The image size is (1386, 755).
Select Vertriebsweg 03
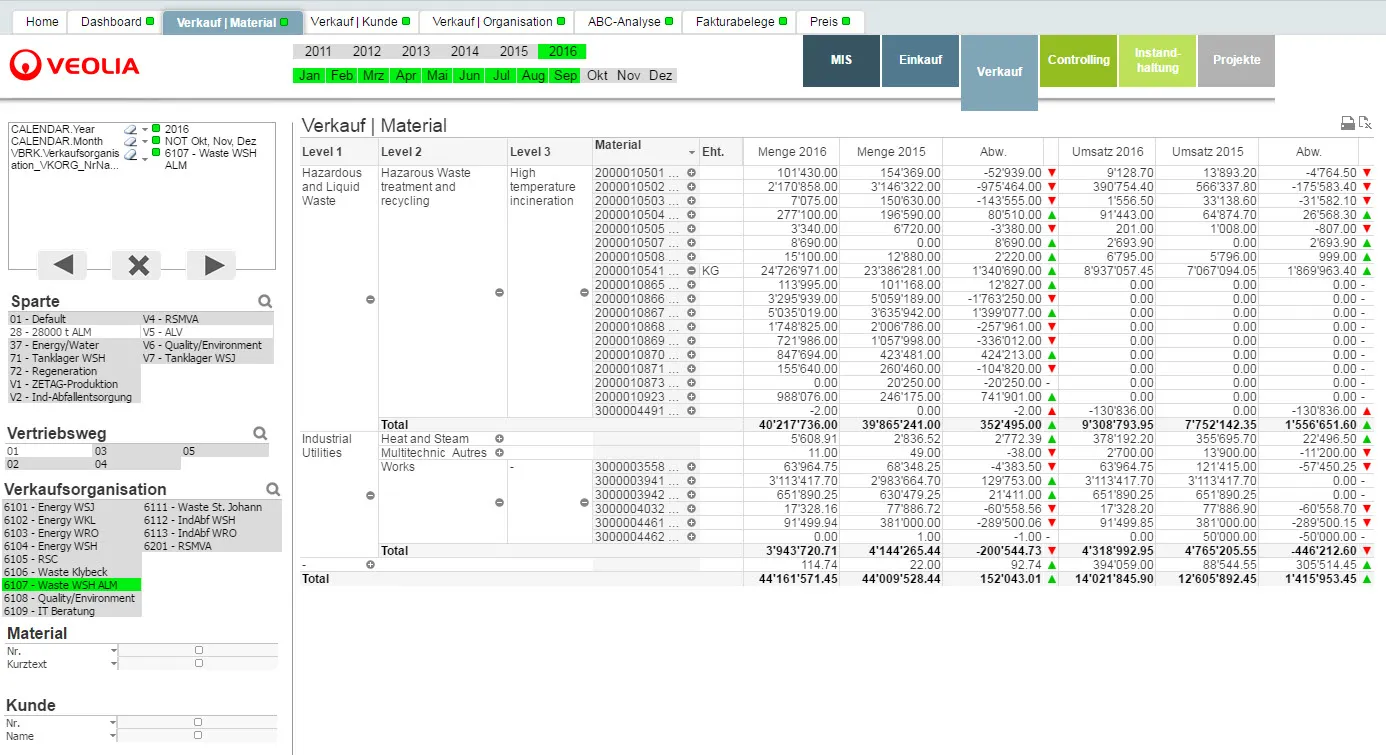[x=136, y=451]
